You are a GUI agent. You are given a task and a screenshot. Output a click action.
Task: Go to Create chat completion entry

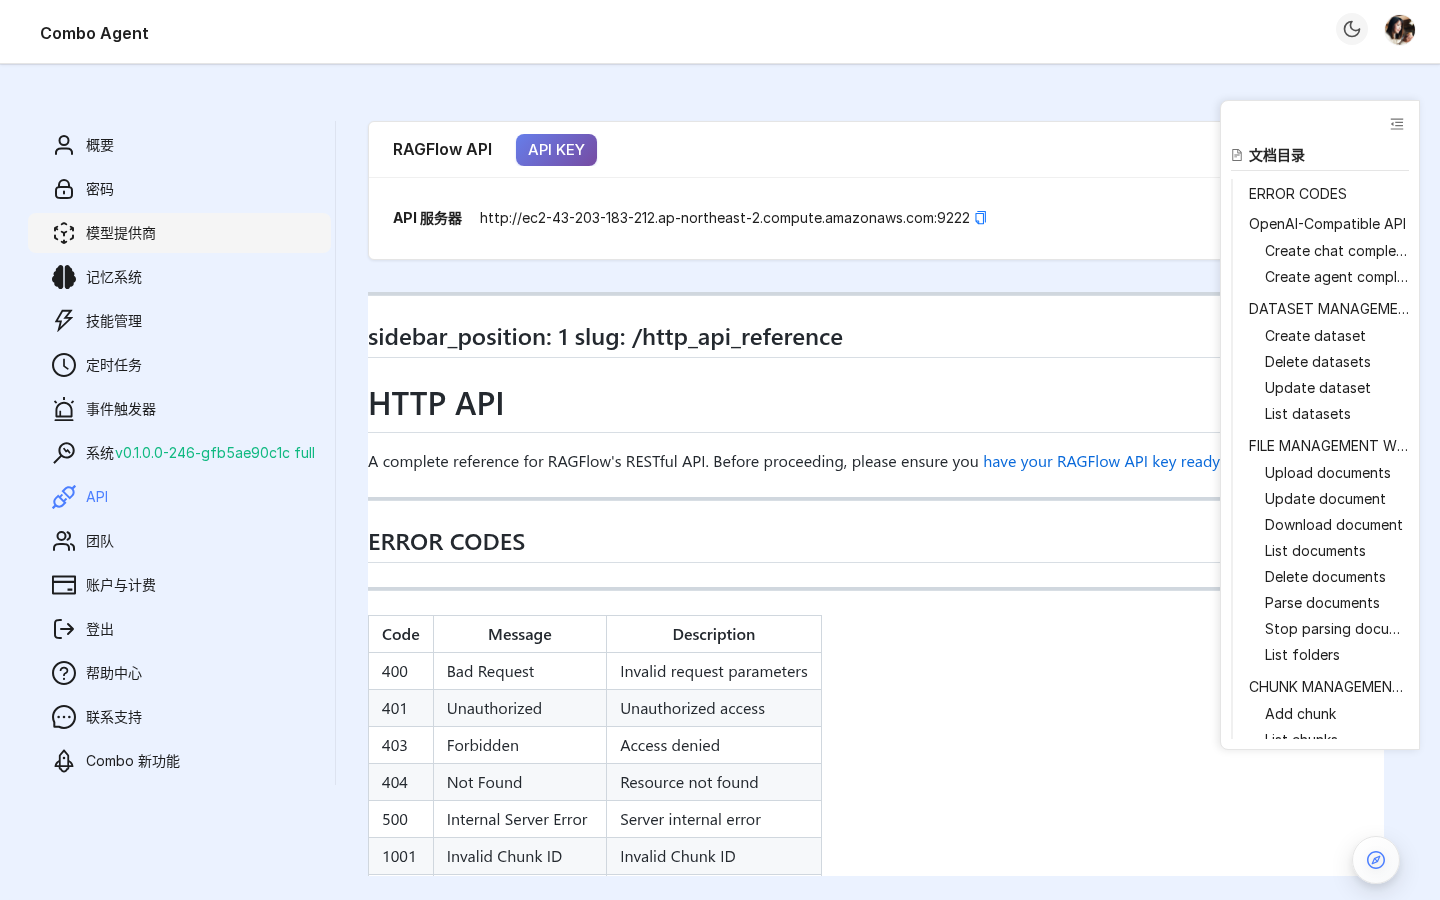(1335, 251)
